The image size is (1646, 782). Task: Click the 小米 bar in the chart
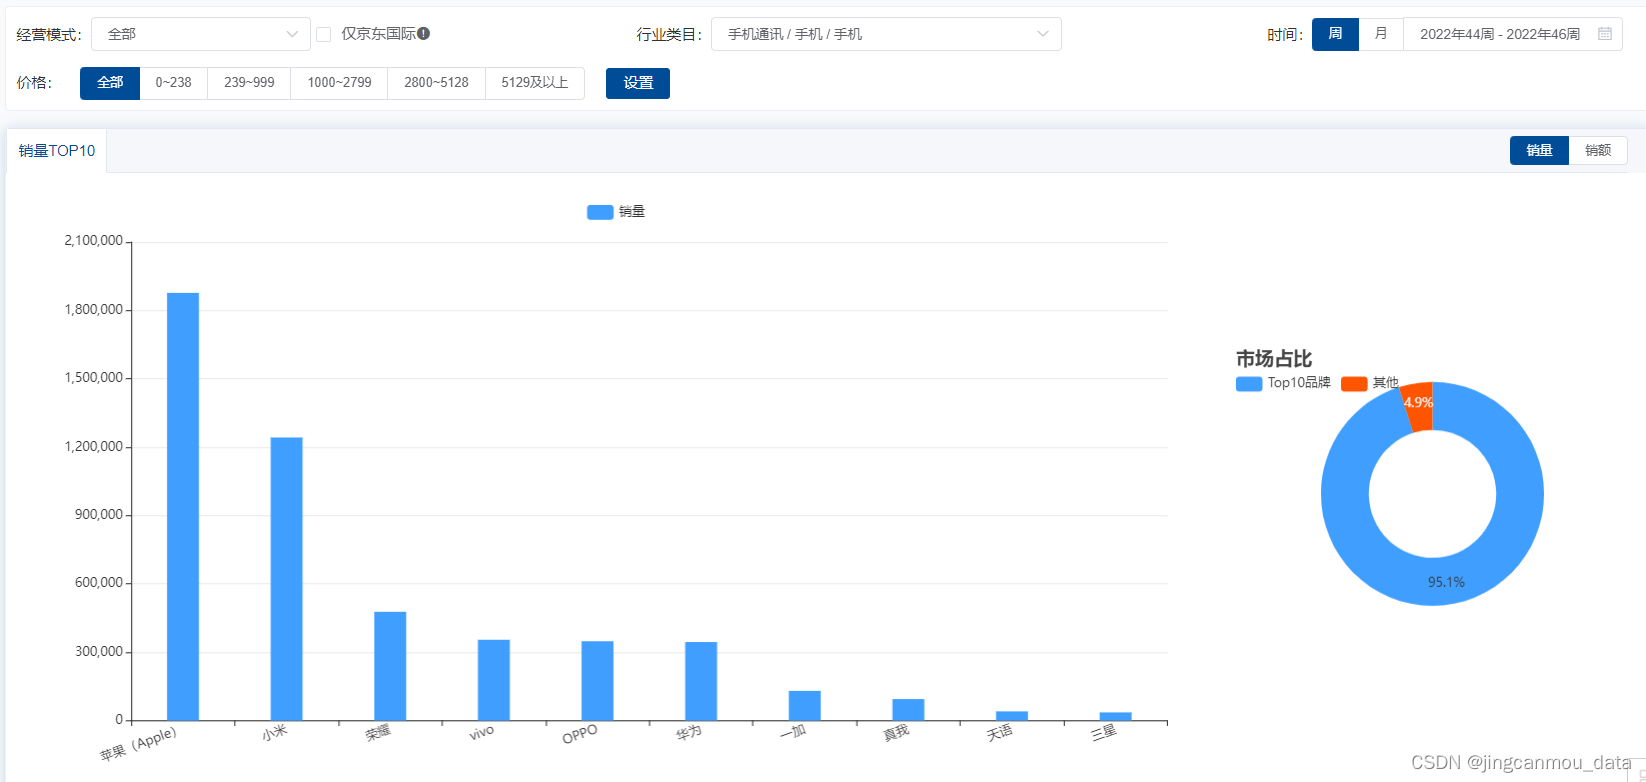[286, 578]
